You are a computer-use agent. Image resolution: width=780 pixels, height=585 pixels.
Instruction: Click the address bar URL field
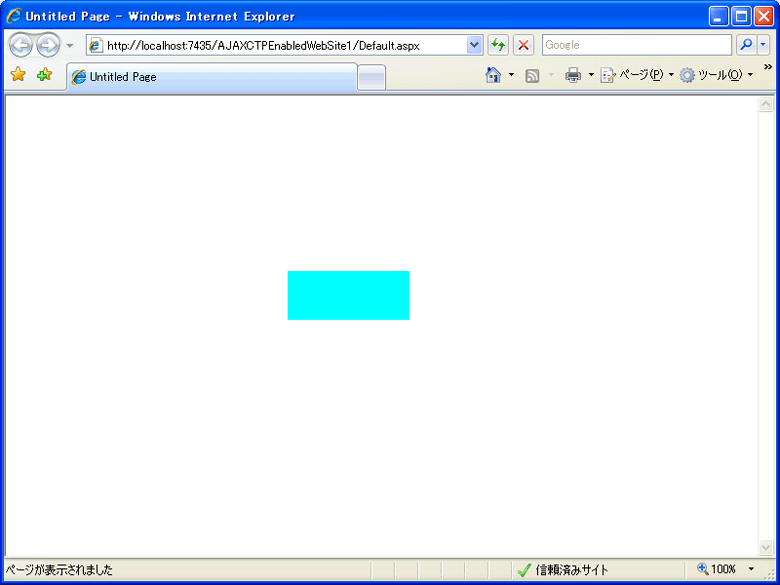coord(285,46)
